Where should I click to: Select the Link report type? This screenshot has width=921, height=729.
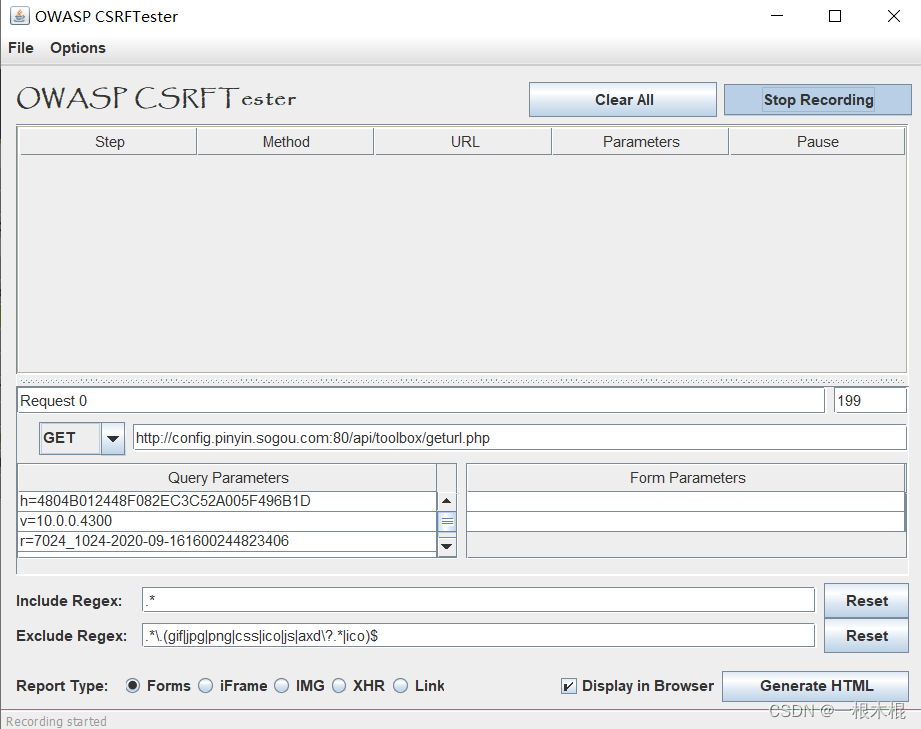[401, 686]
